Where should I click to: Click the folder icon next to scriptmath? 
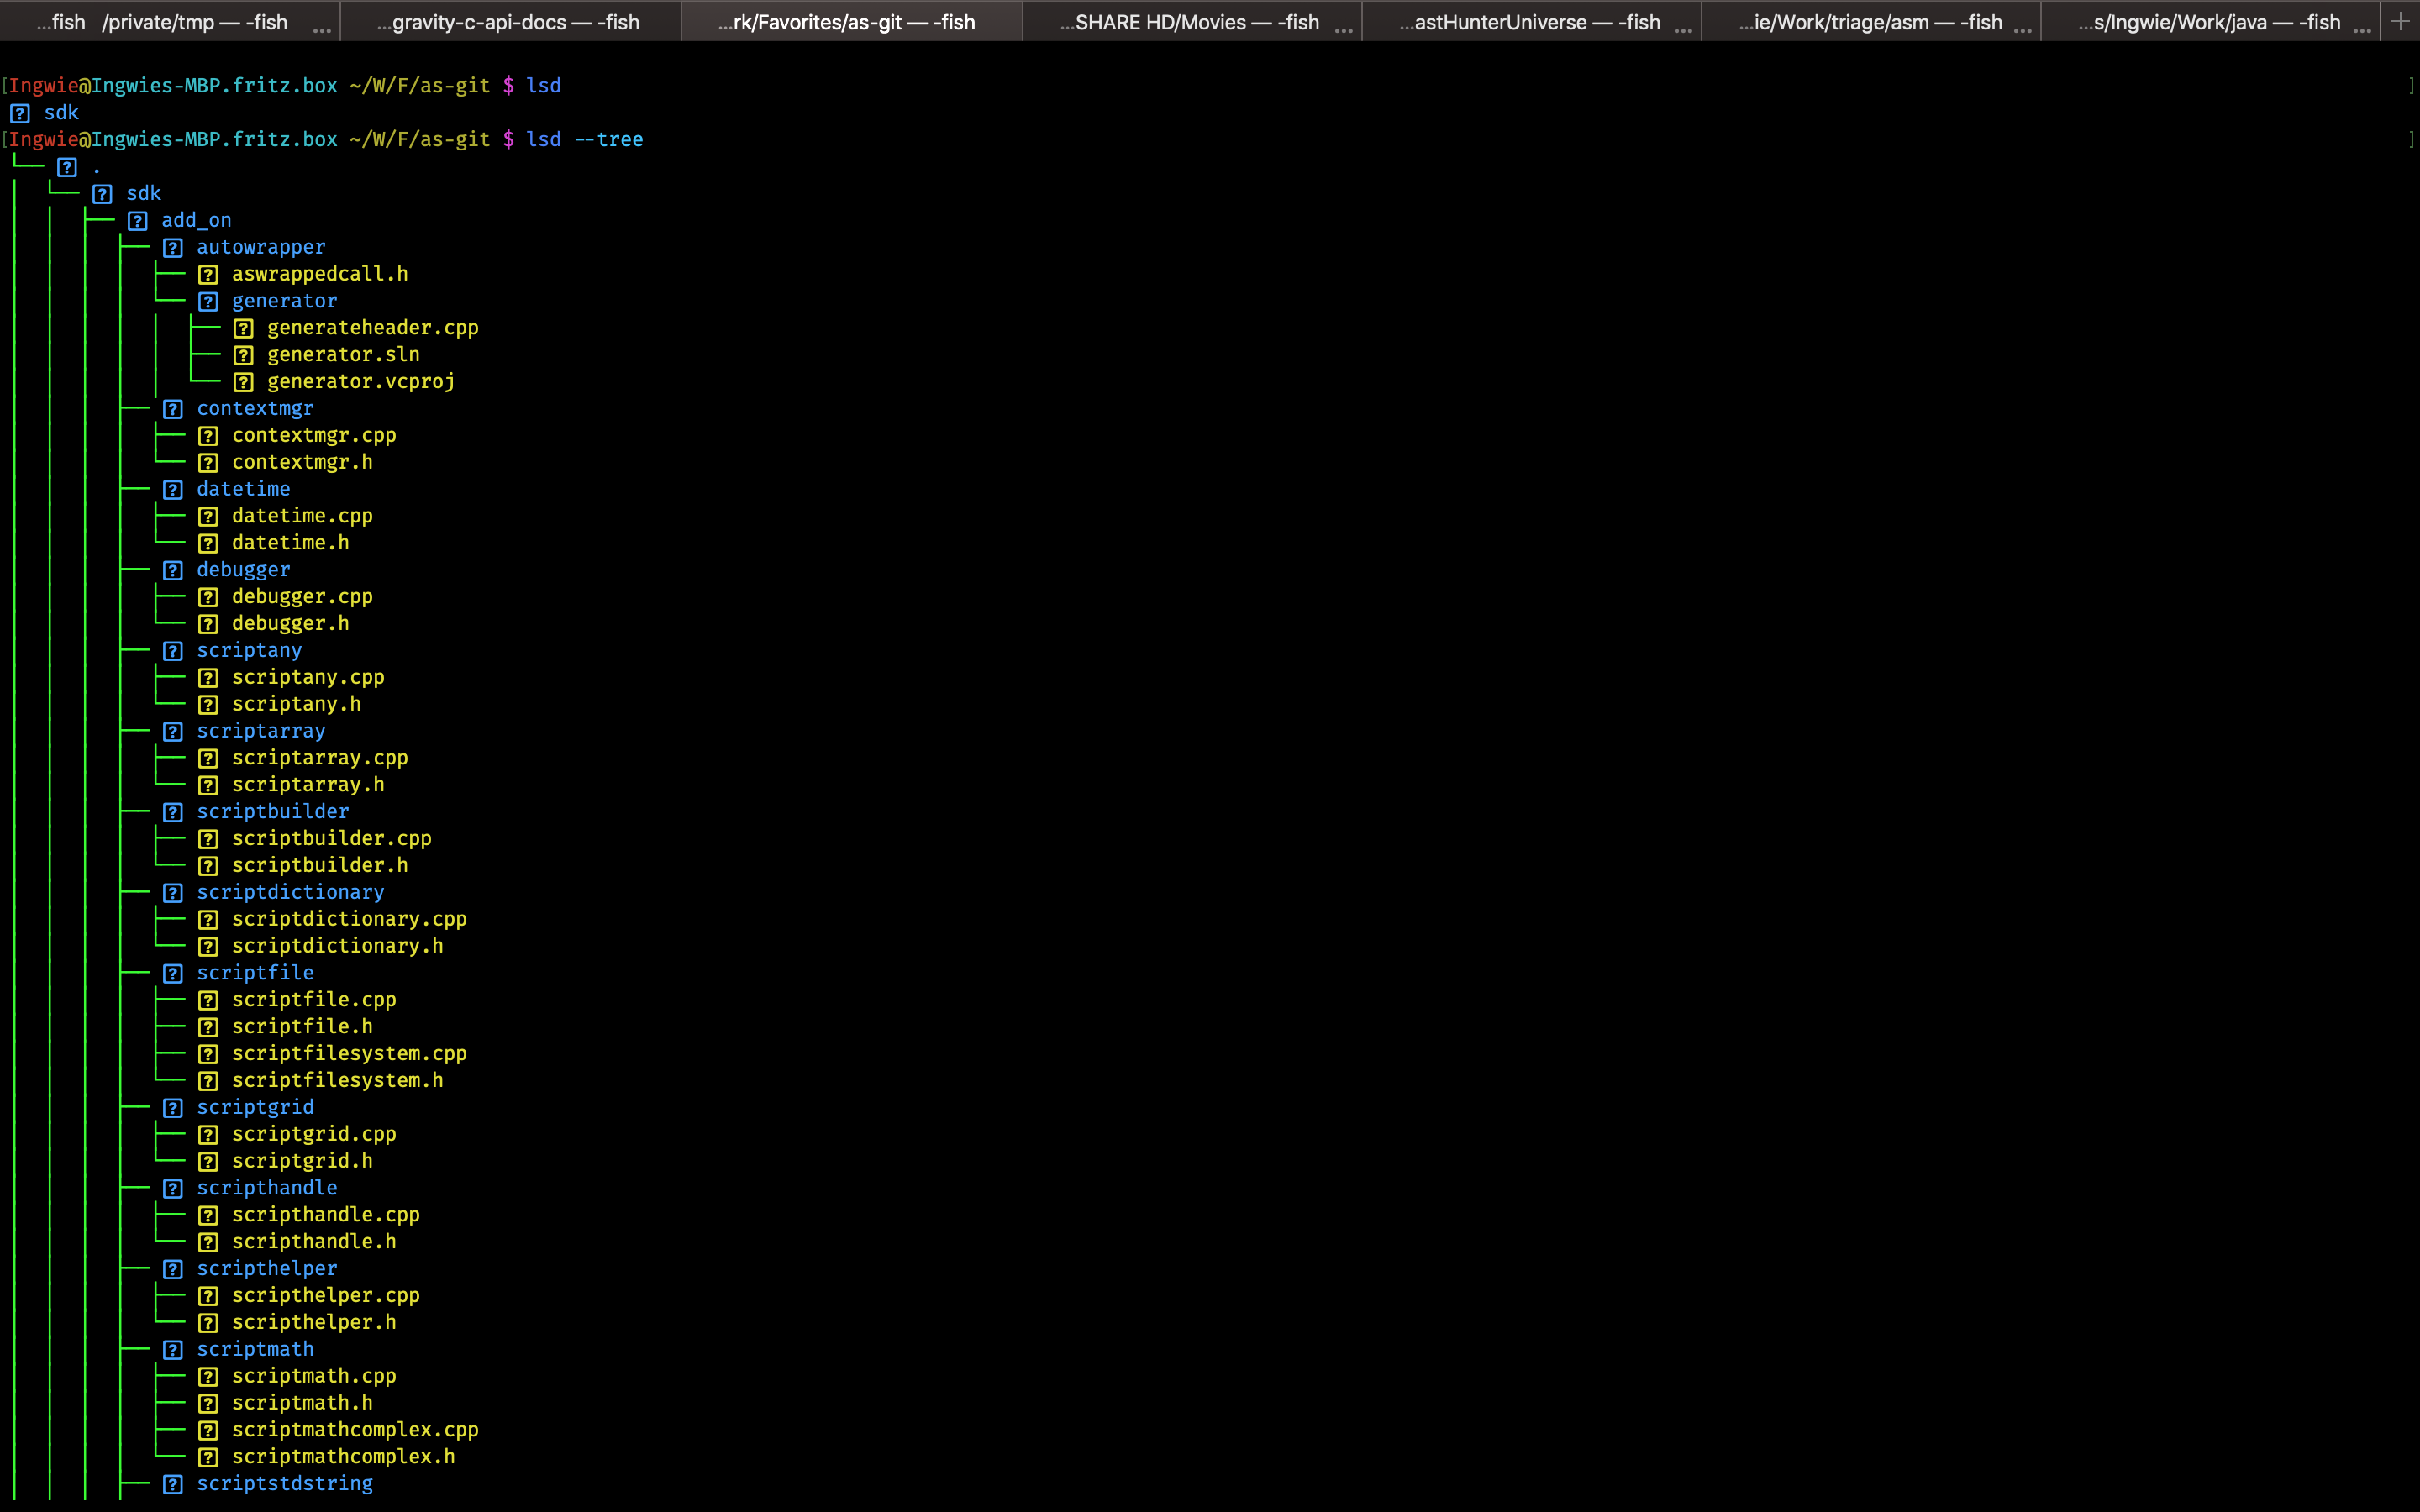point(174,1349)
